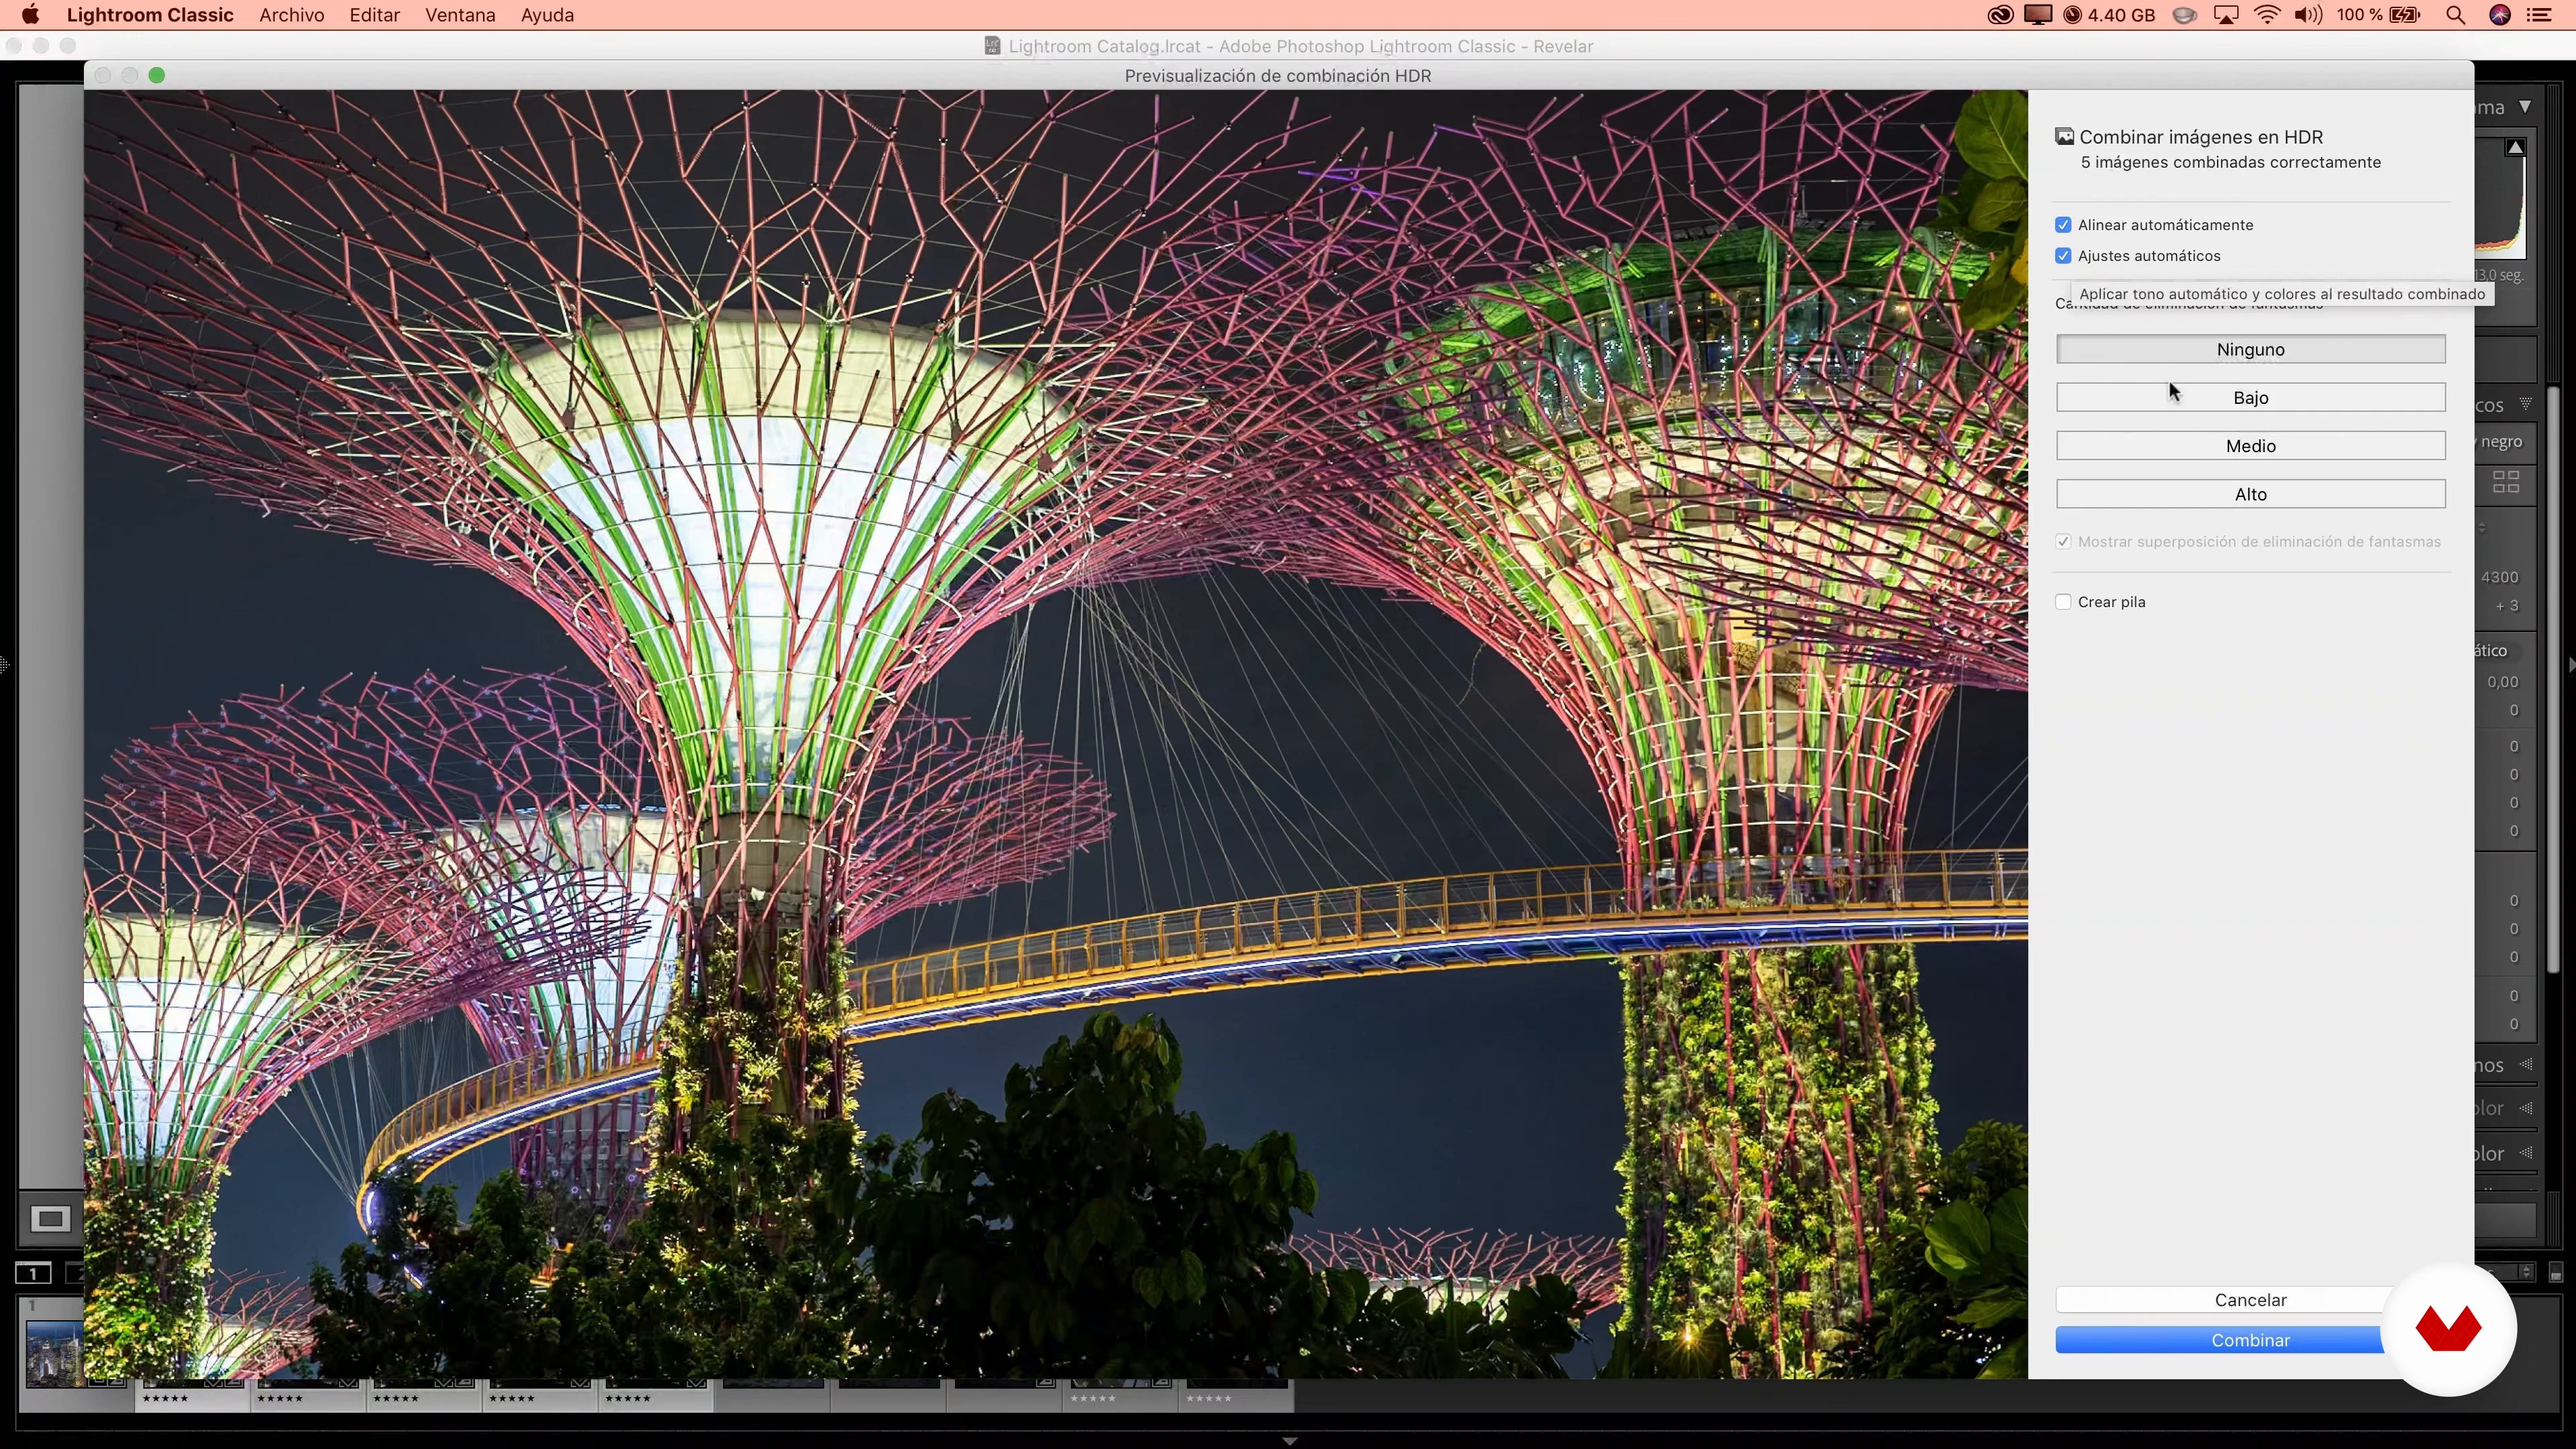Click '5 imágenes combinadas correctamente' text
2576x1449 pixels.
click(x=2230, y=162)
